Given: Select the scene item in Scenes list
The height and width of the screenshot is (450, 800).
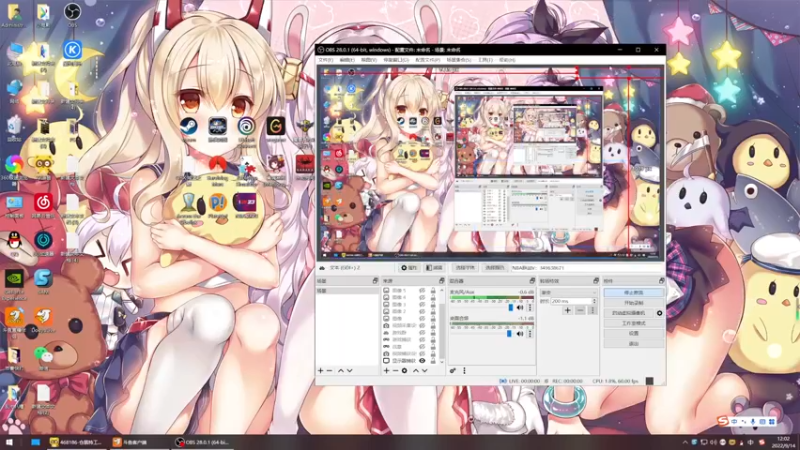Looking at the screenshot, I should click(x=347, y=291).
